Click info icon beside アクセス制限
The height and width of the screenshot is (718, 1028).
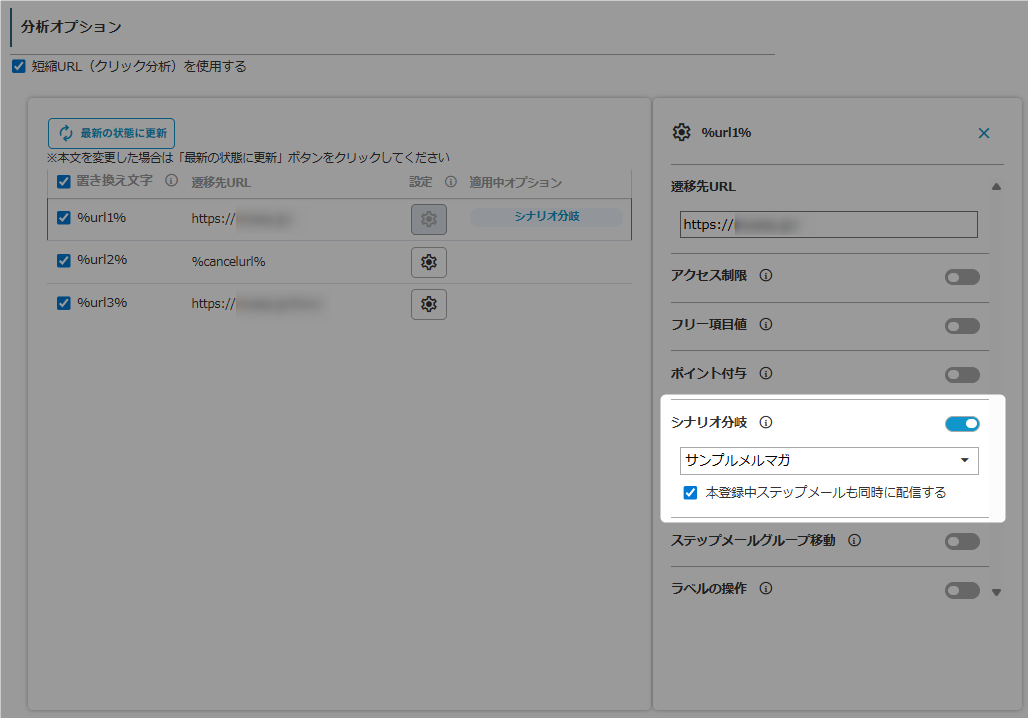click(x=766, y=275)
